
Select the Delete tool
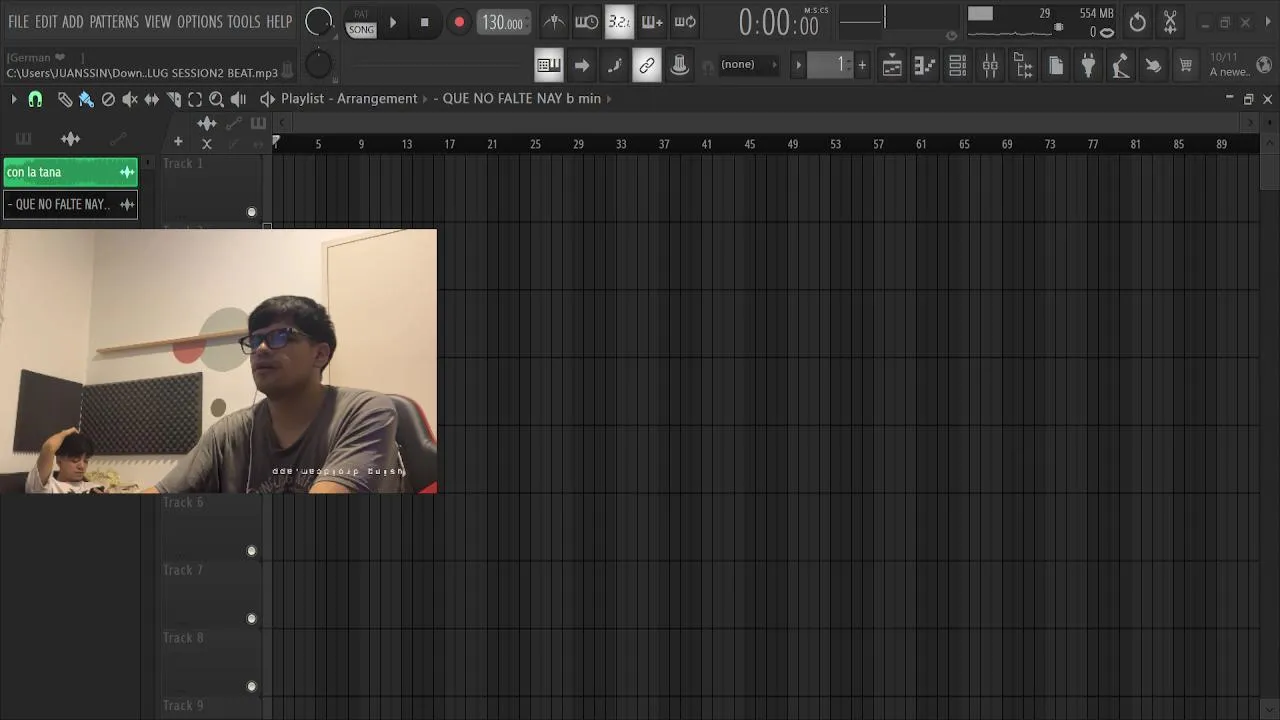tap(108, 99)
